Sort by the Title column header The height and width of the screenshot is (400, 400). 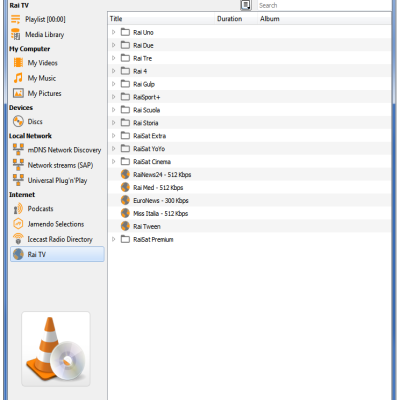coord(161,19)
